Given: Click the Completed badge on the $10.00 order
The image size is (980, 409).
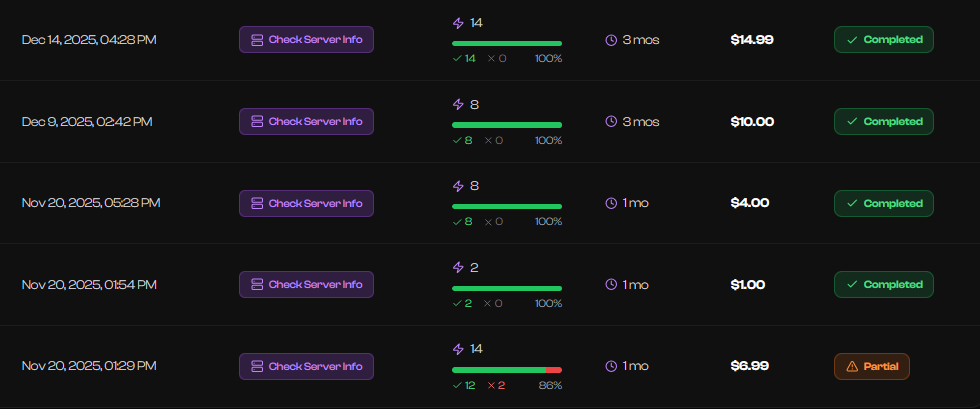Looking at the screenshot, I should click(x=884, y=122).
